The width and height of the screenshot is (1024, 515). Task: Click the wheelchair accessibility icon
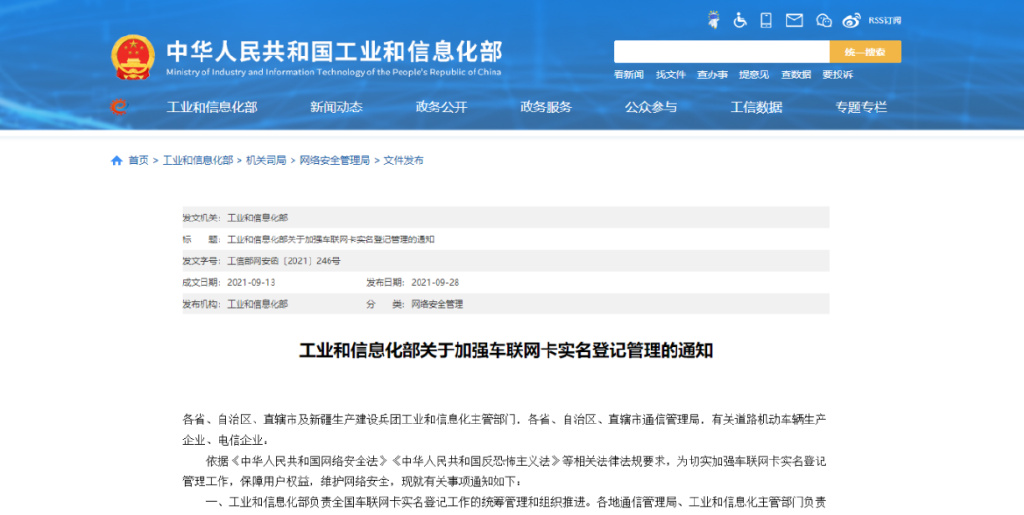740,20
